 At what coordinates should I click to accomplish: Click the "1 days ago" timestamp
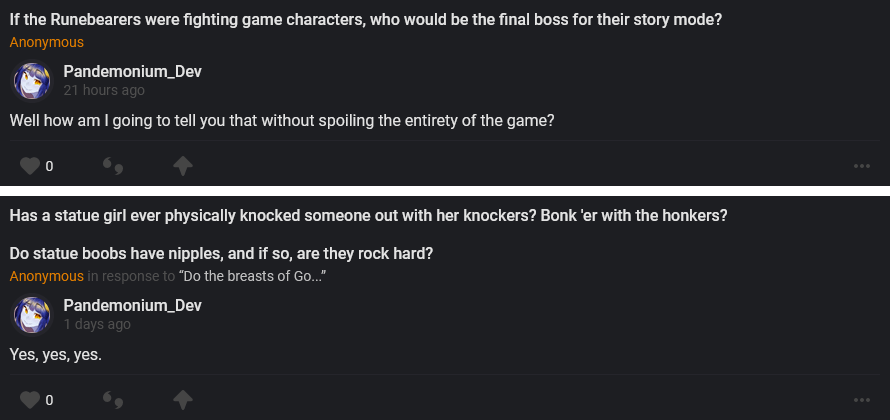click(x=97, y=324)
